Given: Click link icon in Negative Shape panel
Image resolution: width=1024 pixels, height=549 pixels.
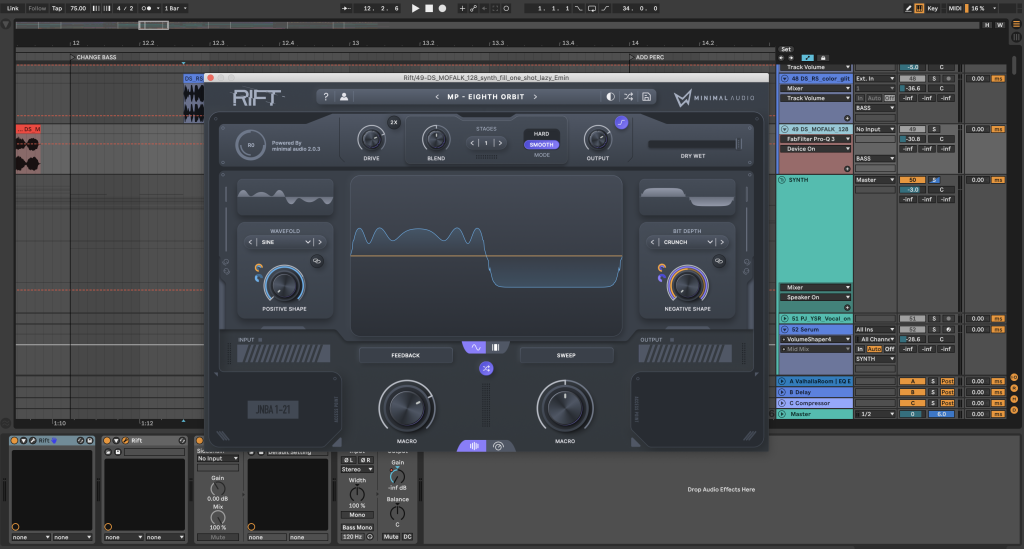Looking at the screenshot, I should (x=719, y=261).
